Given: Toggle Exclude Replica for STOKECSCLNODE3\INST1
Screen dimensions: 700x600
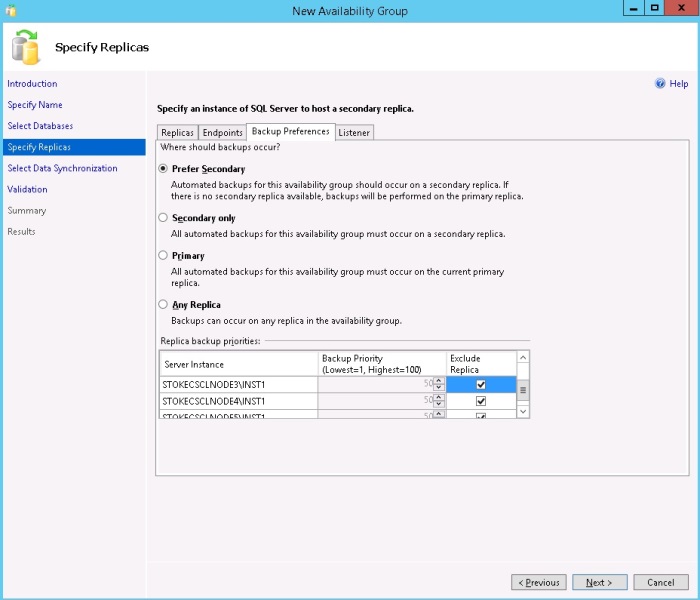Looking at the screenshot, I should [481, 384].
